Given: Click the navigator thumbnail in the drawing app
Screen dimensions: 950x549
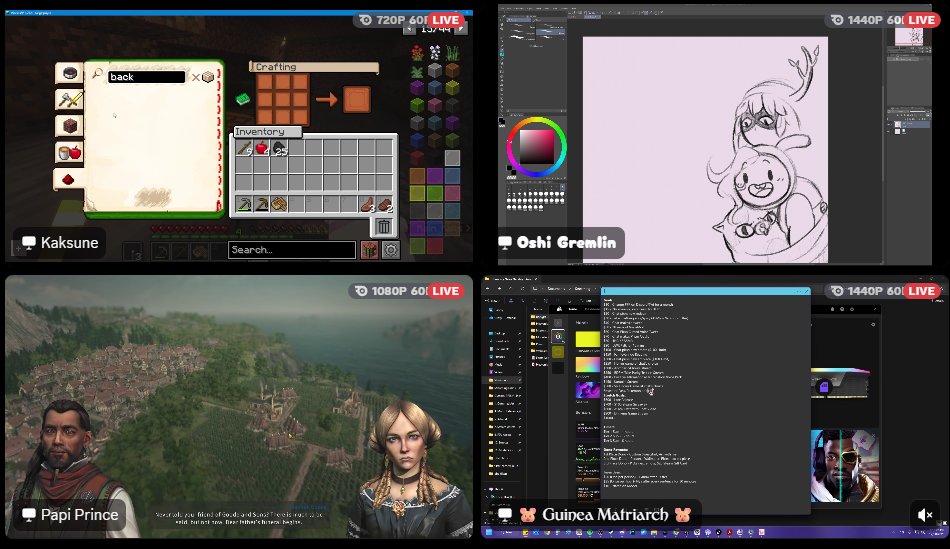Looking at the screenshot, I should (909, 36).
